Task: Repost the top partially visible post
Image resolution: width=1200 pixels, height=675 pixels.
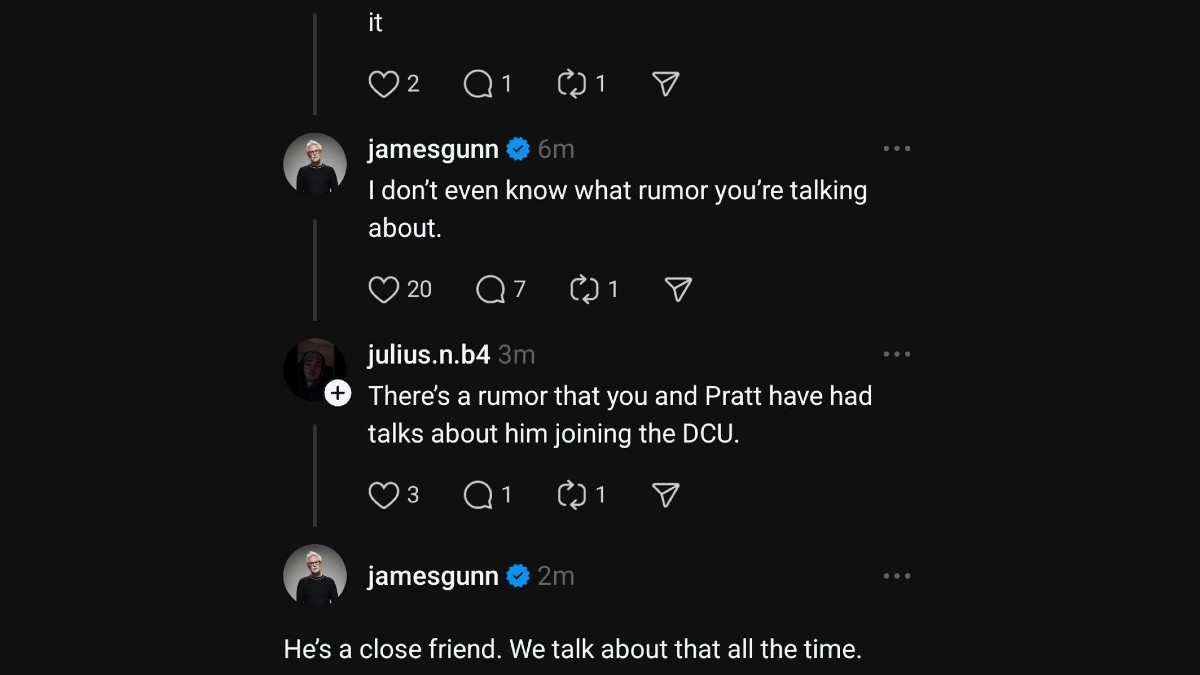Action: click(571, 85)
